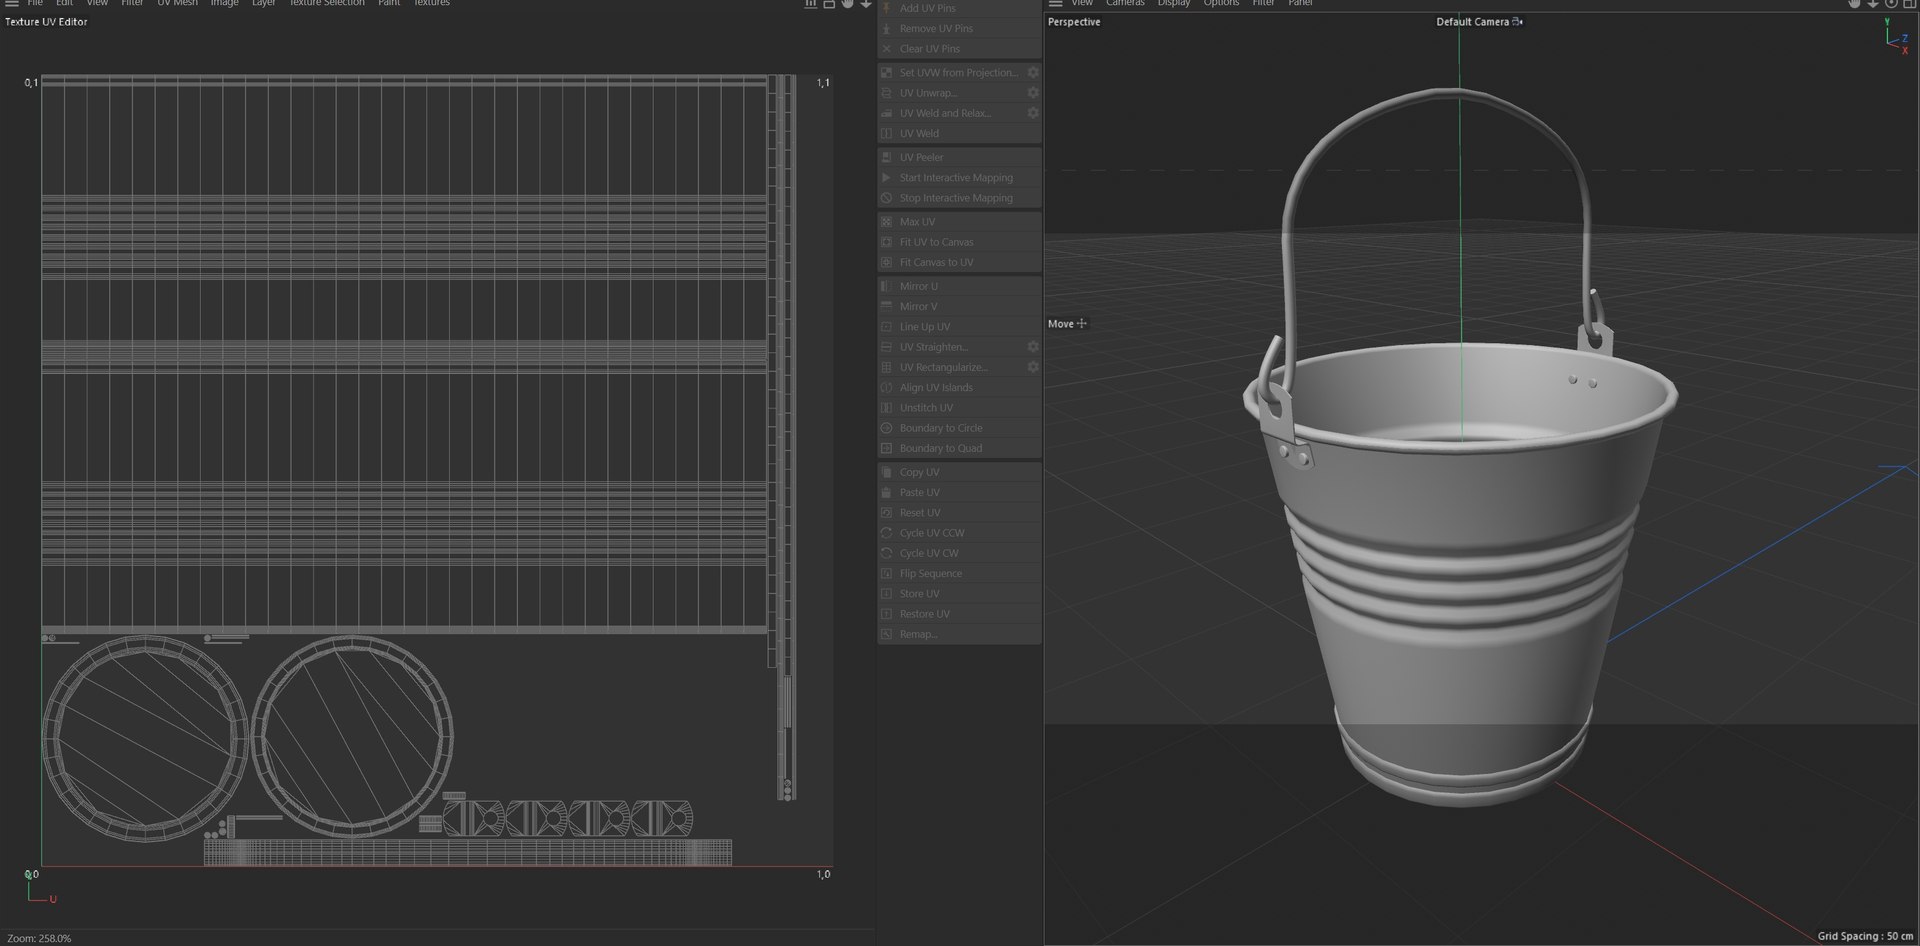Open the Remap command

pyautogui.click(x=960, y=634)
